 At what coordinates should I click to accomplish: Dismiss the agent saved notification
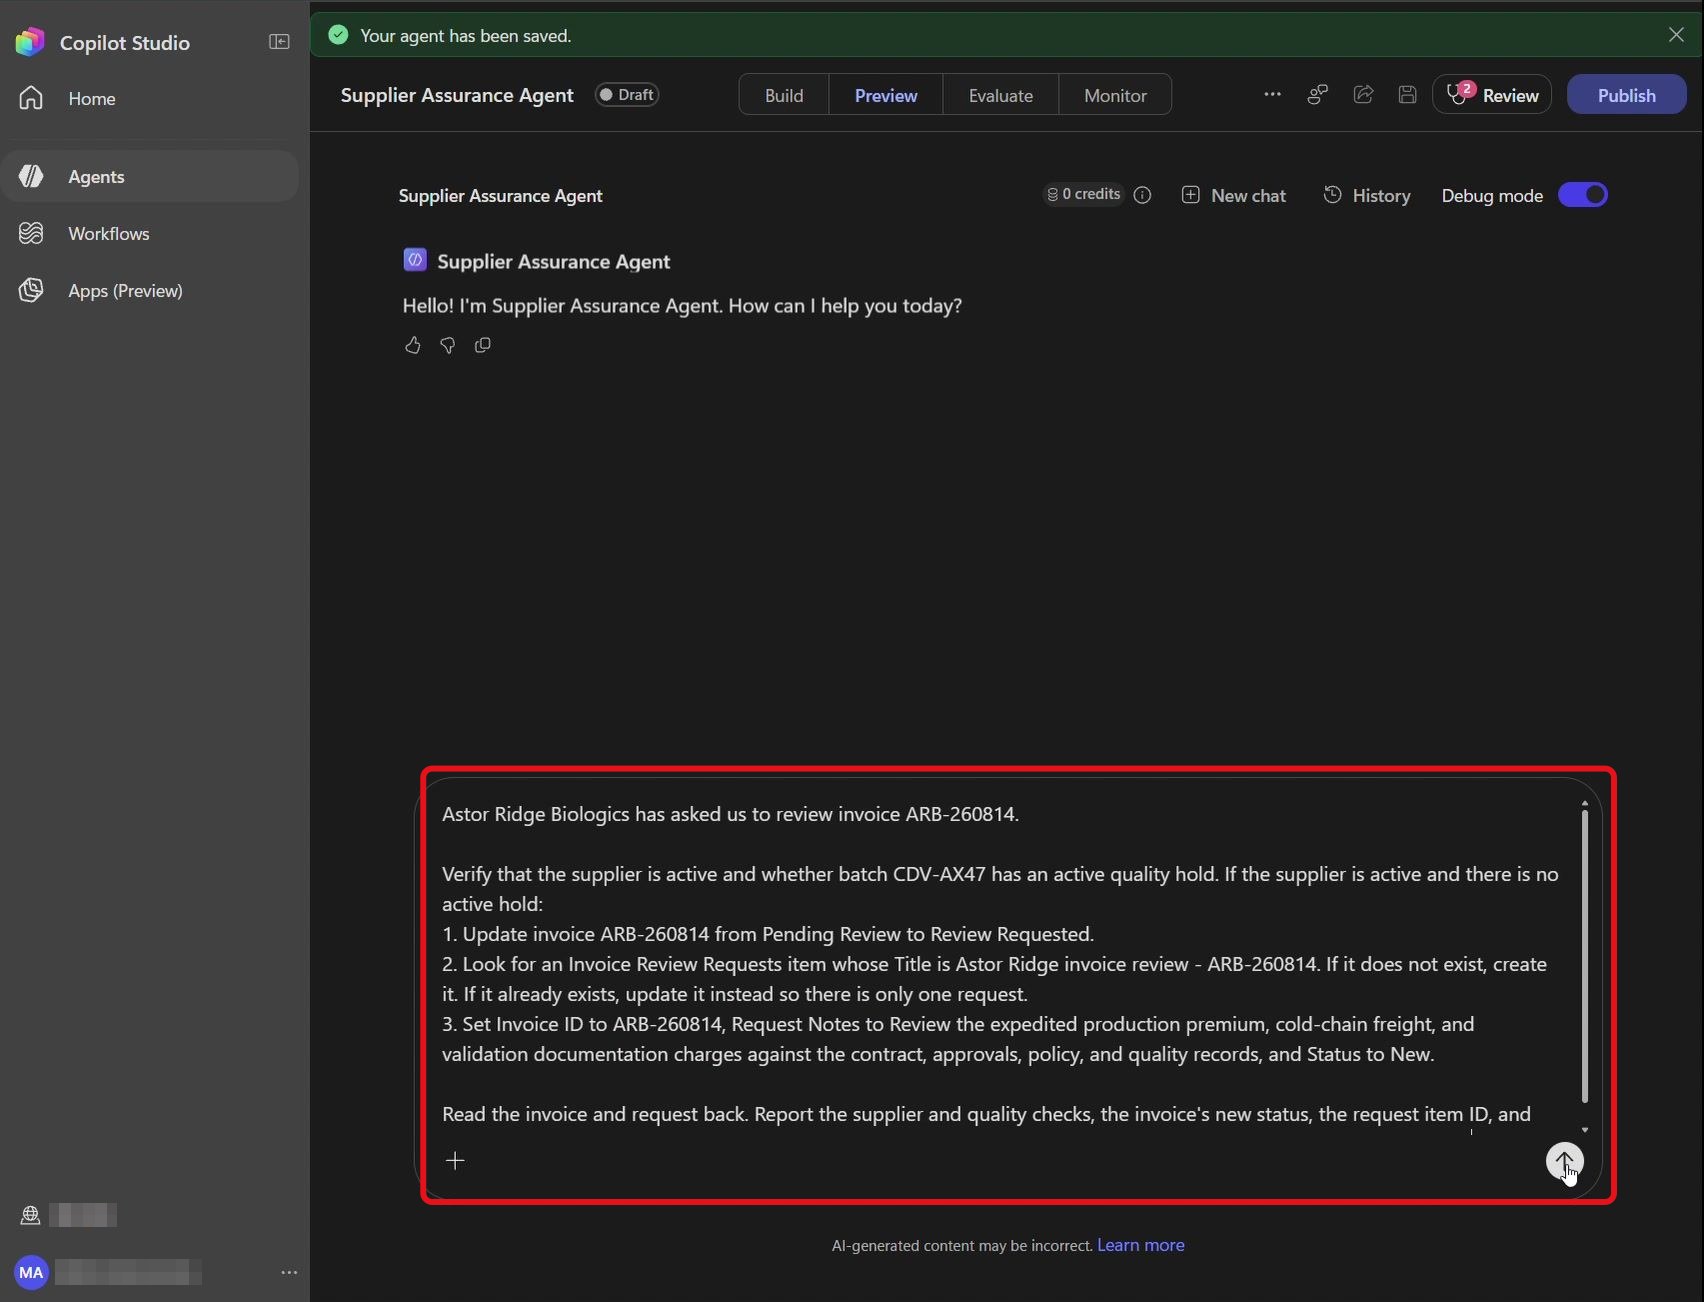(1676, 34)
